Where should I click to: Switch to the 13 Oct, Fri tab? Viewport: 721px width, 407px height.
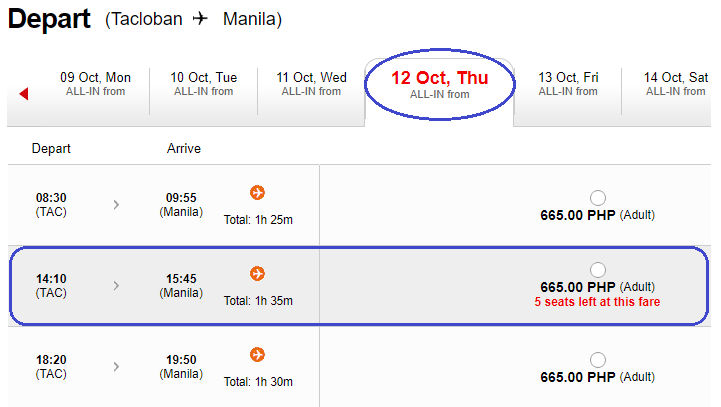[568, 84]
